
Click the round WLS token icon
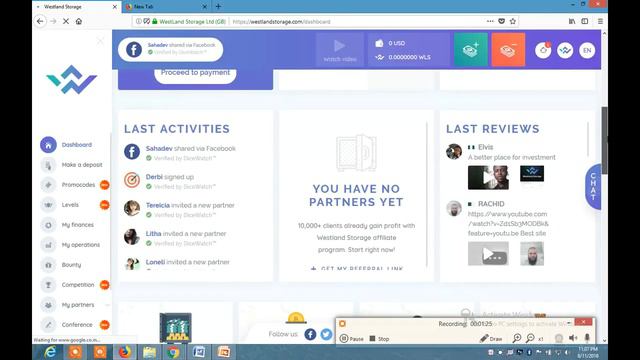[565, 50]
